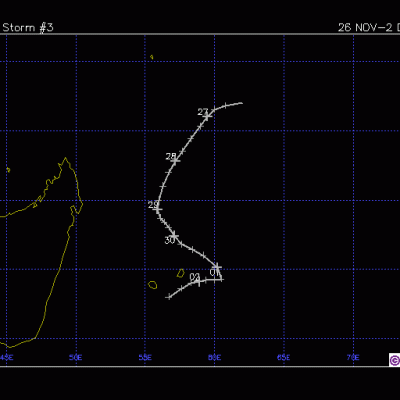Select the "28" date label on track
The image size is (400, 400).
(x=171, y=156)
